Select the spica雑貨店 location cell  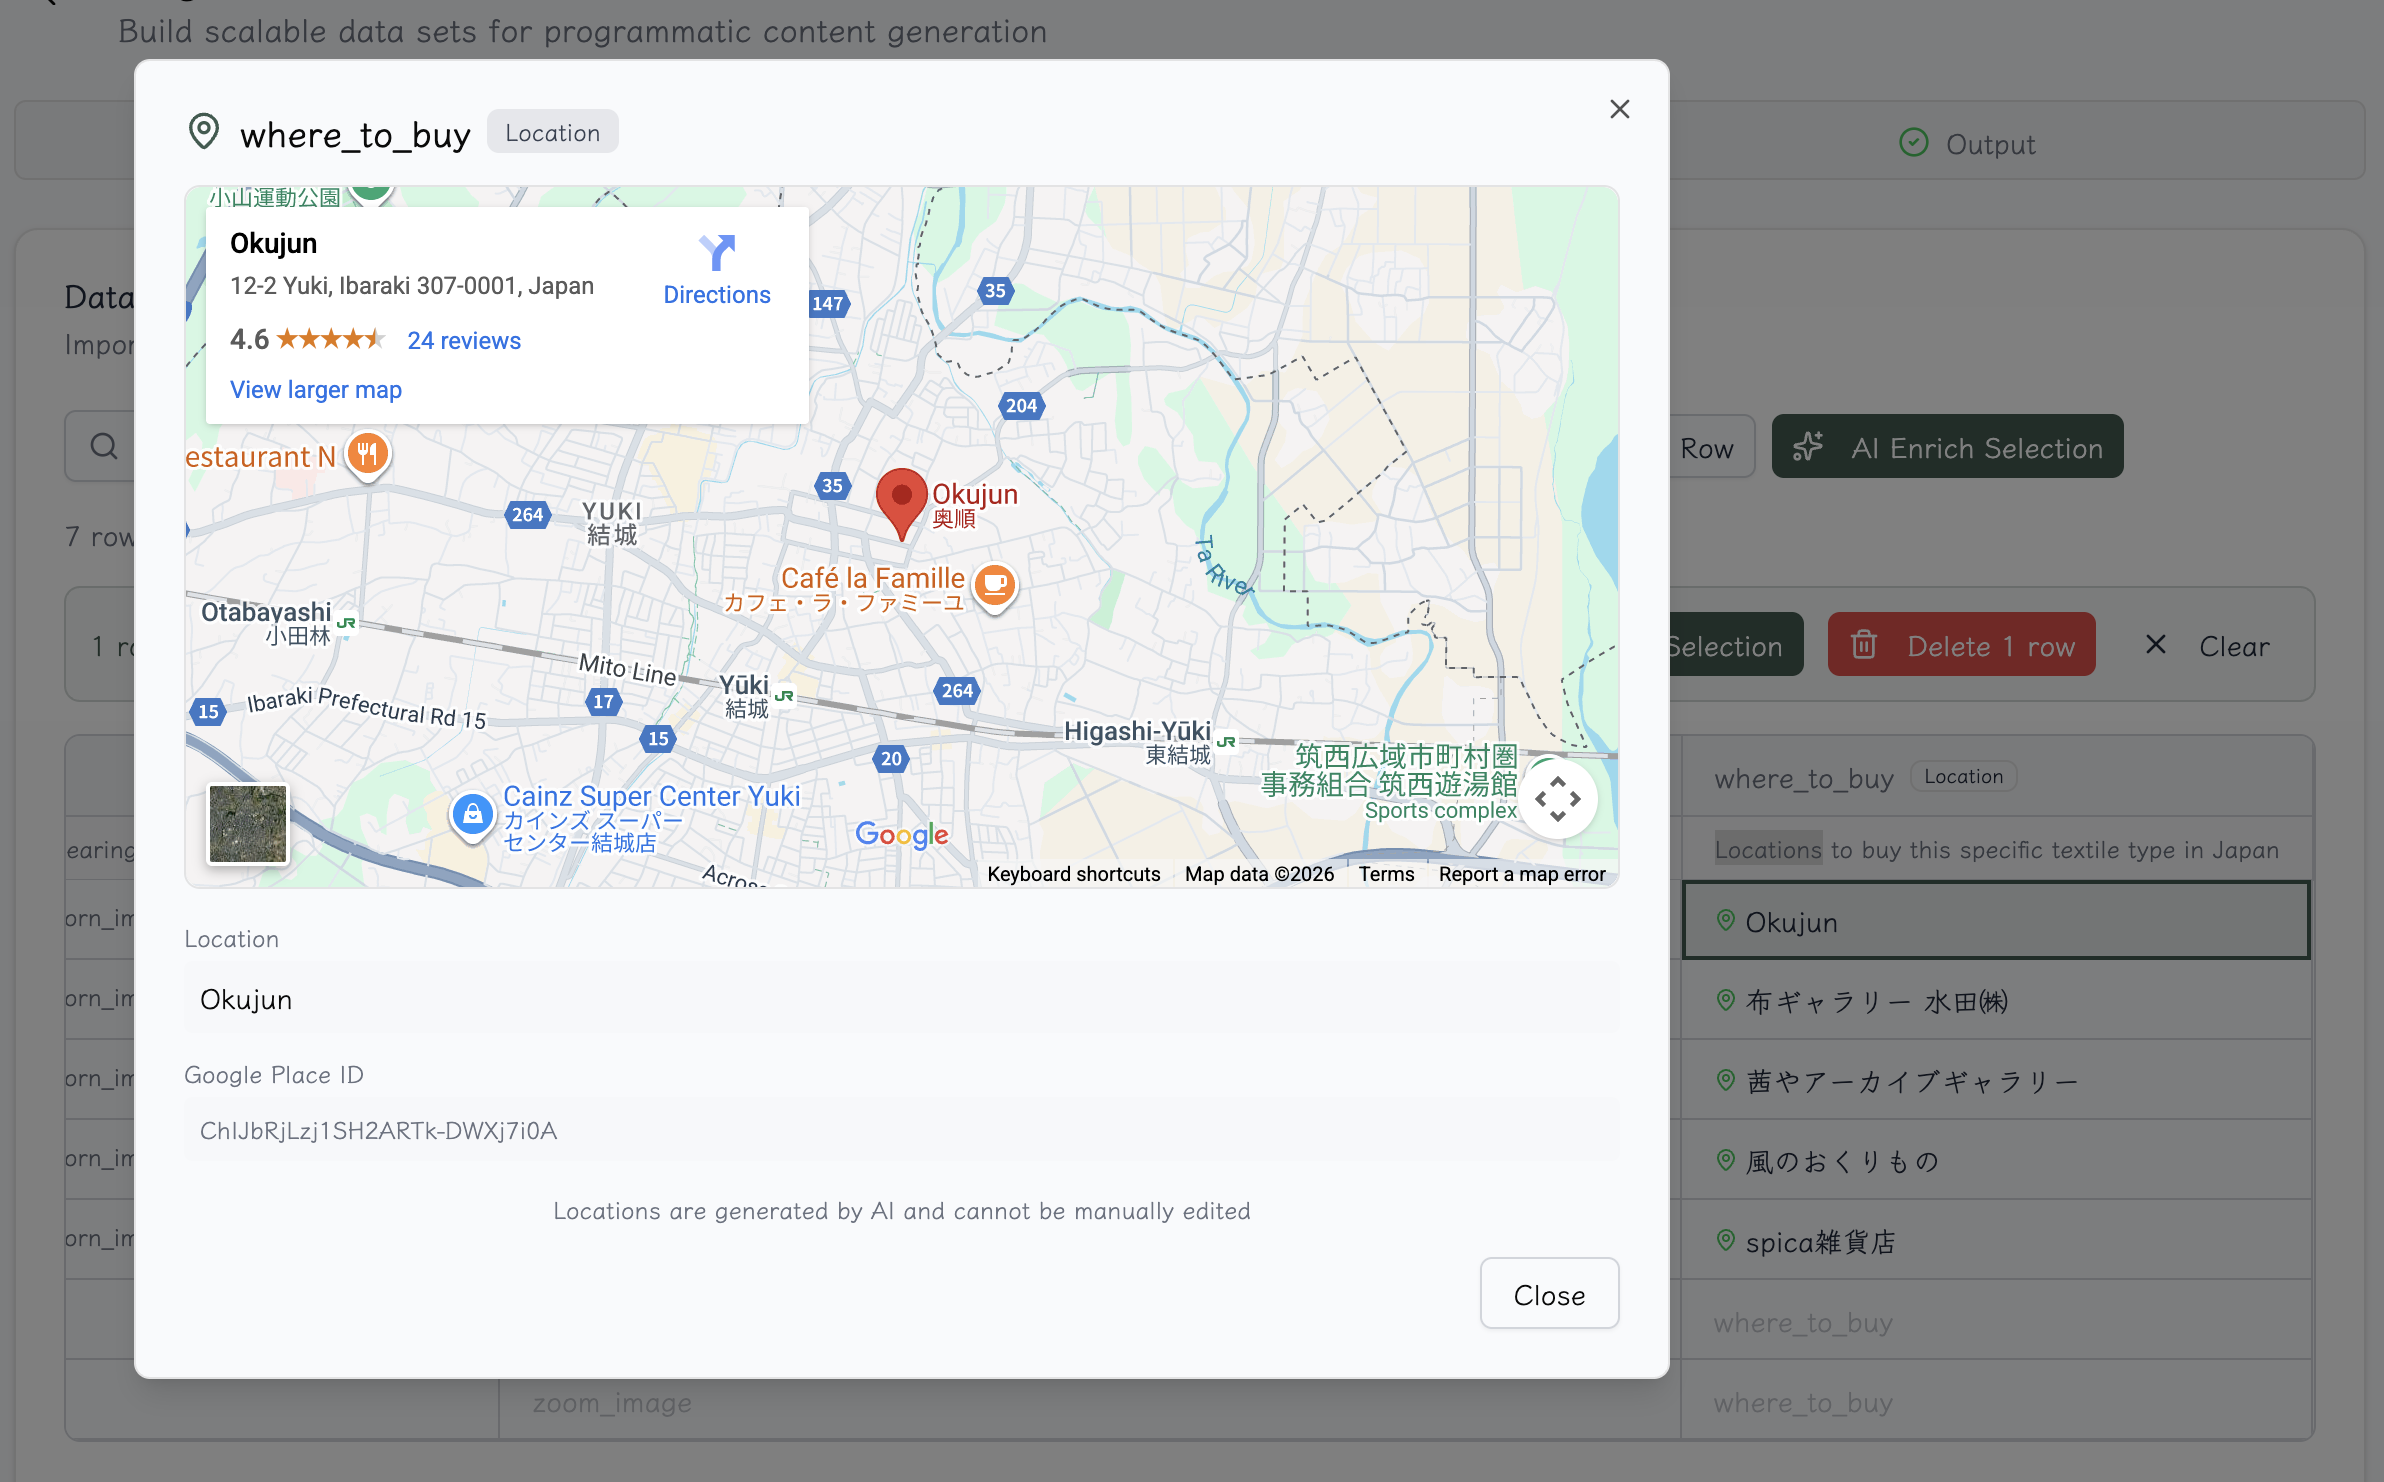pos(1995,1241)
